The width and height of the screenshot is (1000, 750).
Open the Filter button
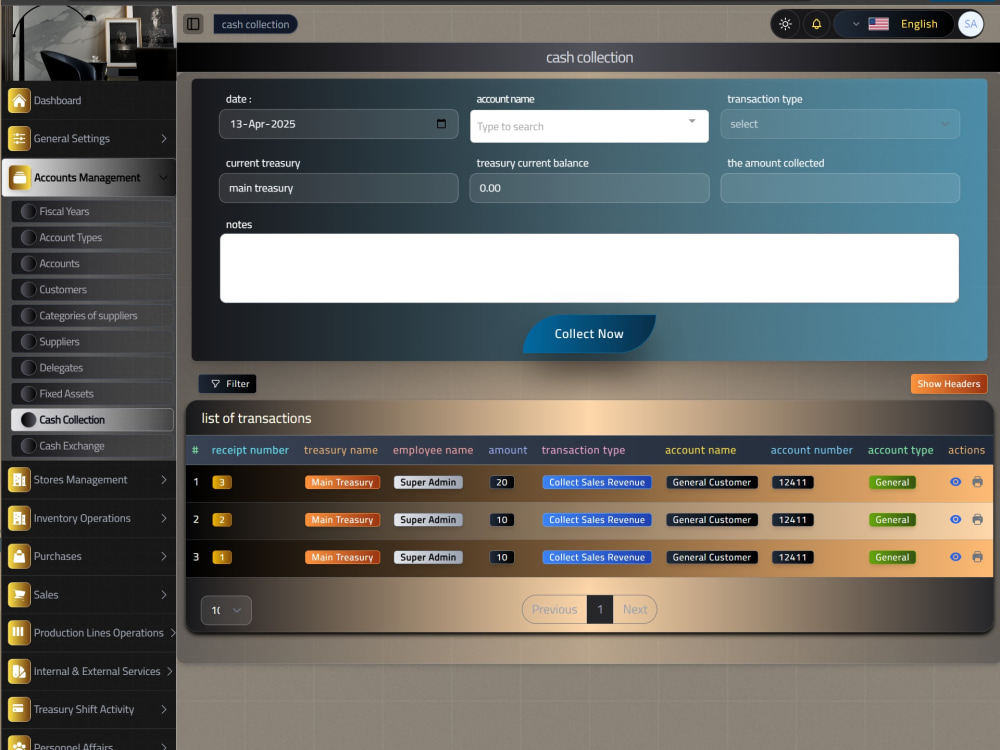click(227, 384)
